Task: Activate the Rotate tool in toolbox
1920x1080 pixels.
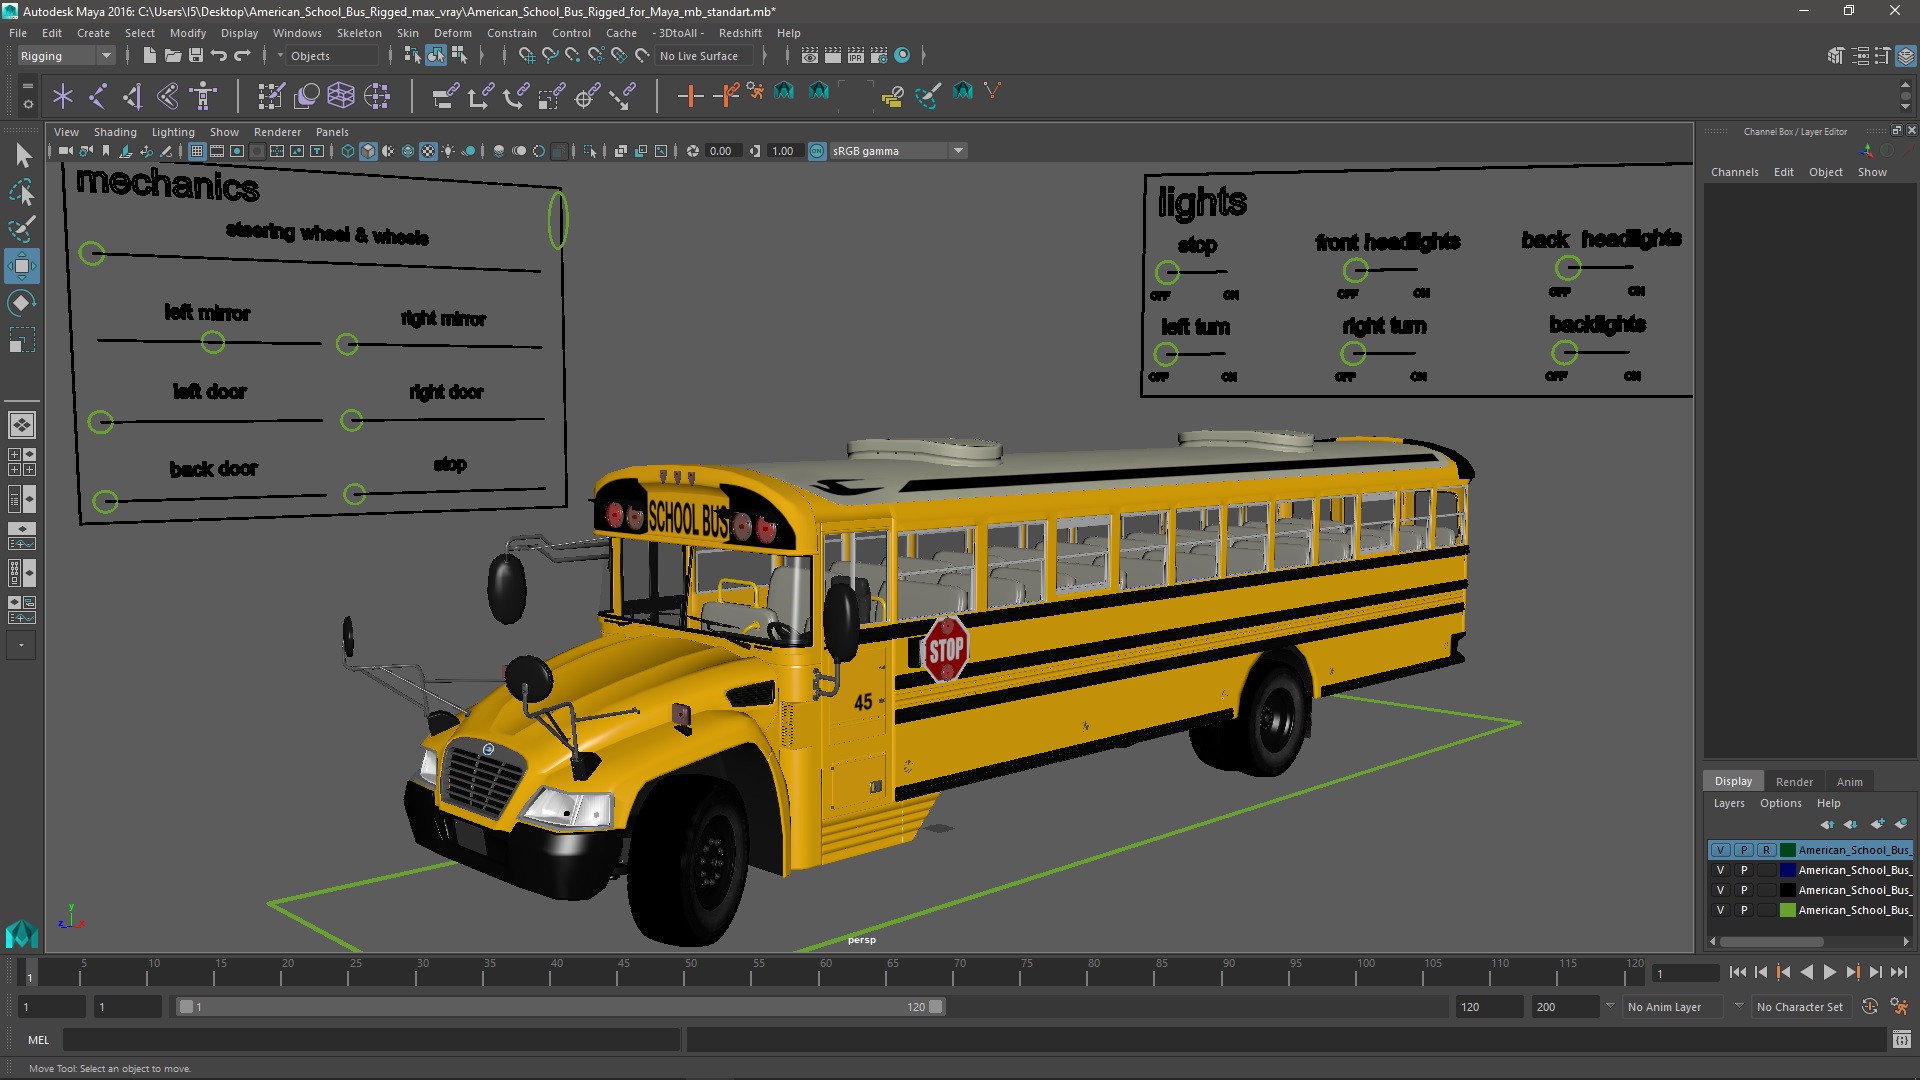Action: coord(22,303)
